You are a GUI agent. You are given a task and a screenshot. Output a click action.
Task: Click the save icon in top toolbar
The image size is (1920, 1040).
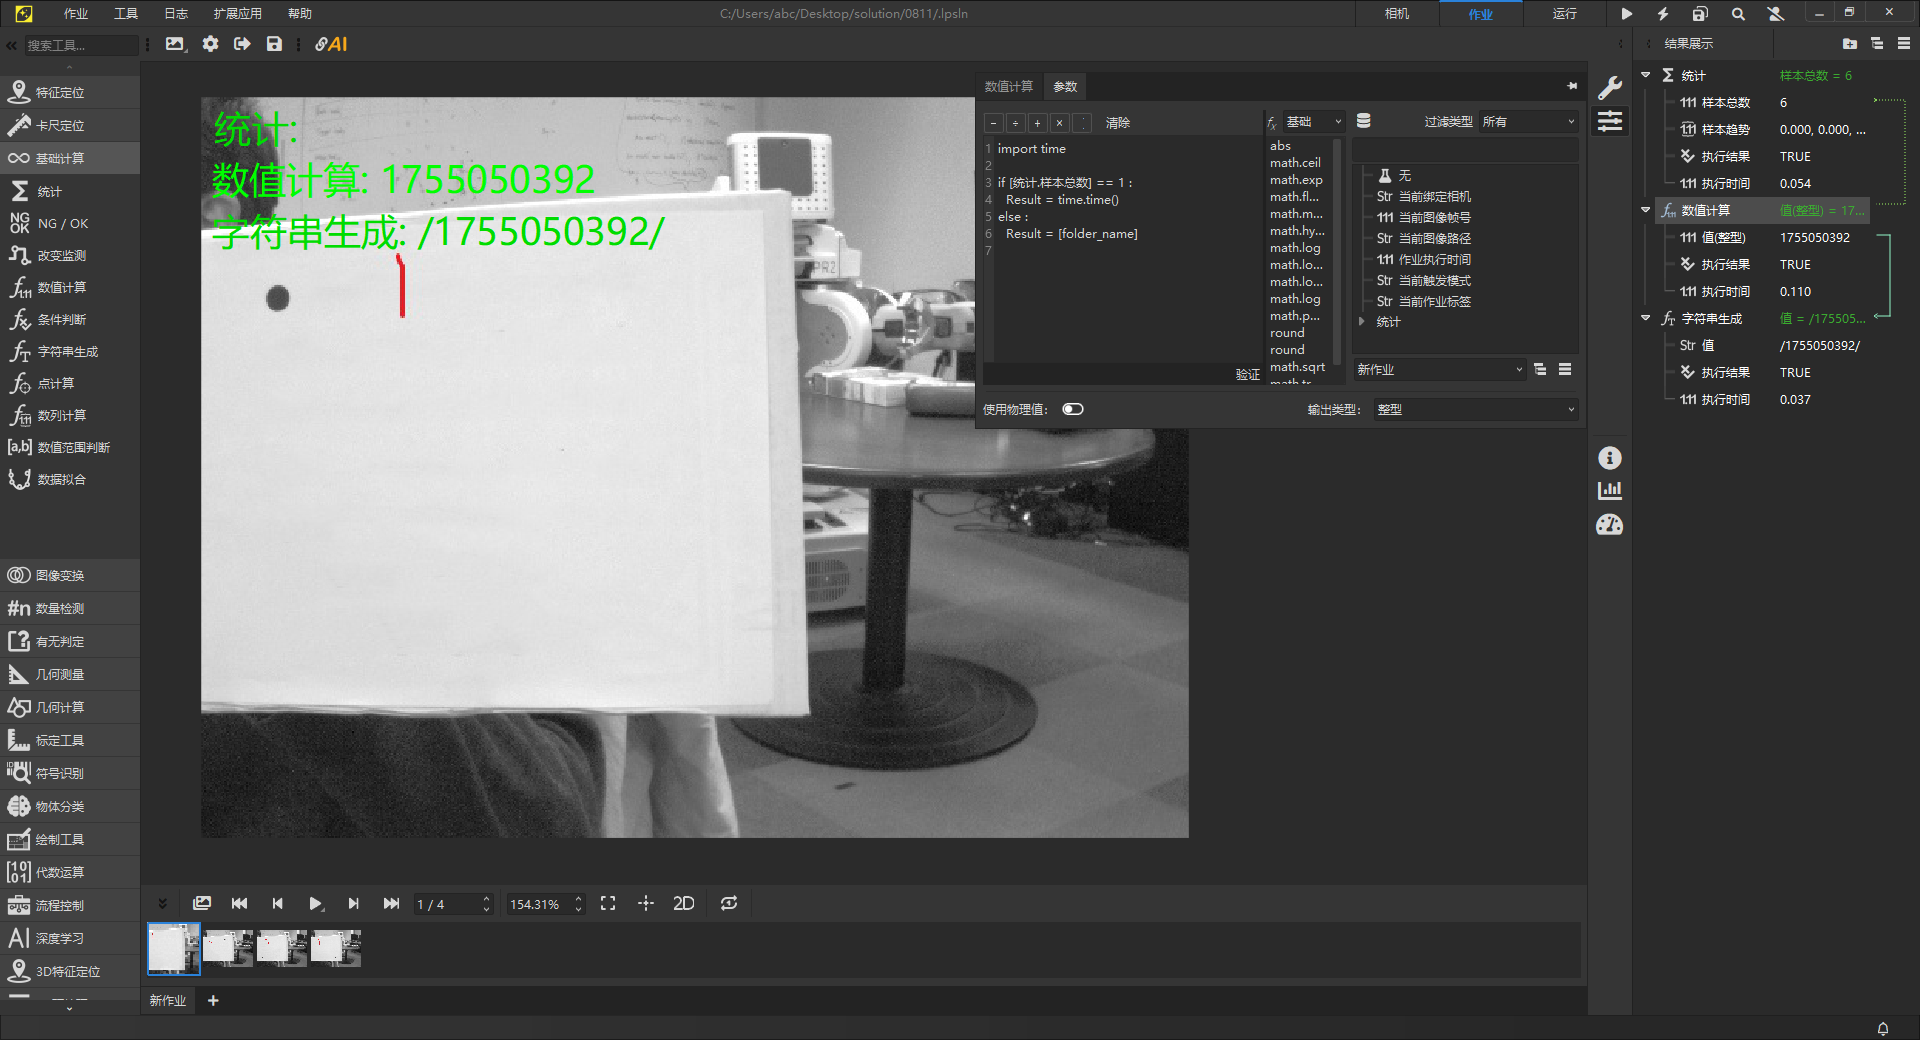point(274,44)
